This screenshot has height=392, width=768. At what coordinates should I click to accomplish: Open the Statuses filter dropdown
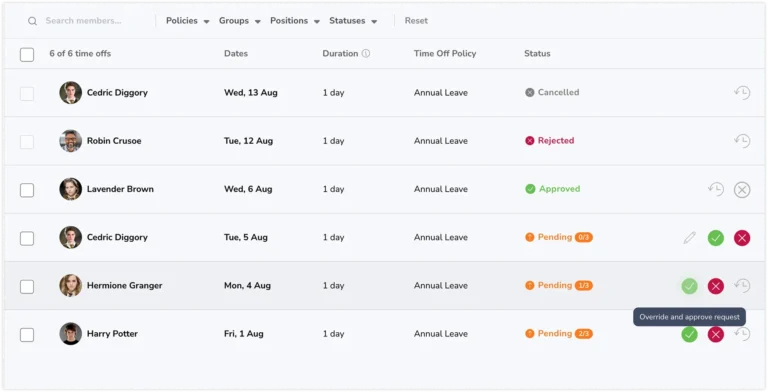point(353,21)
